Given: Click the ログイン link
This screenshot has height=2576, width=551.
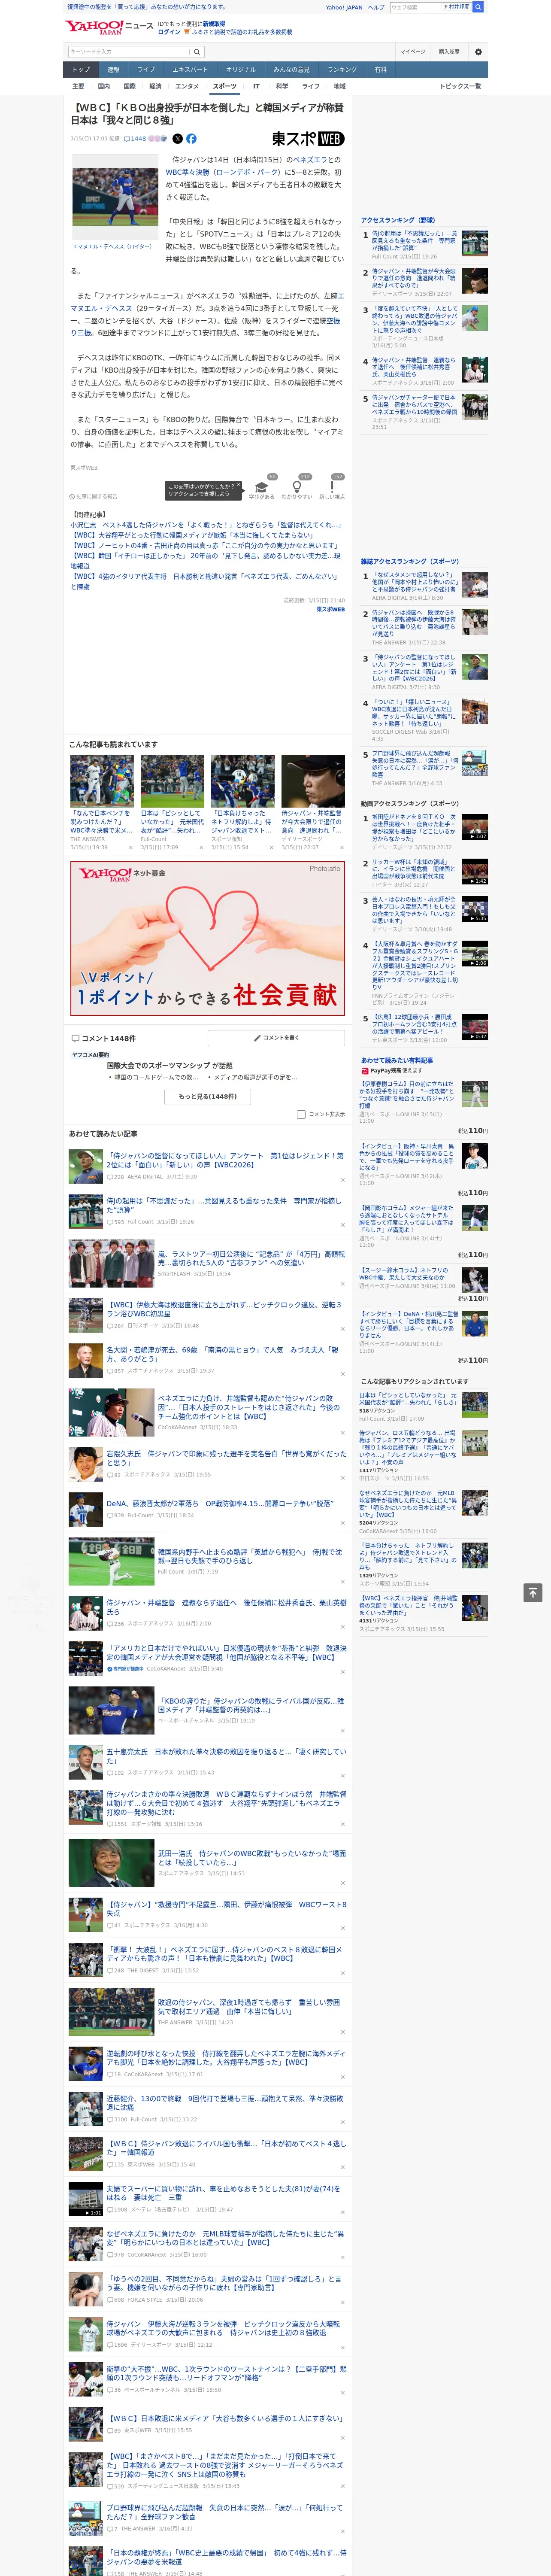Looking at the screenshot, I should 169,32.
